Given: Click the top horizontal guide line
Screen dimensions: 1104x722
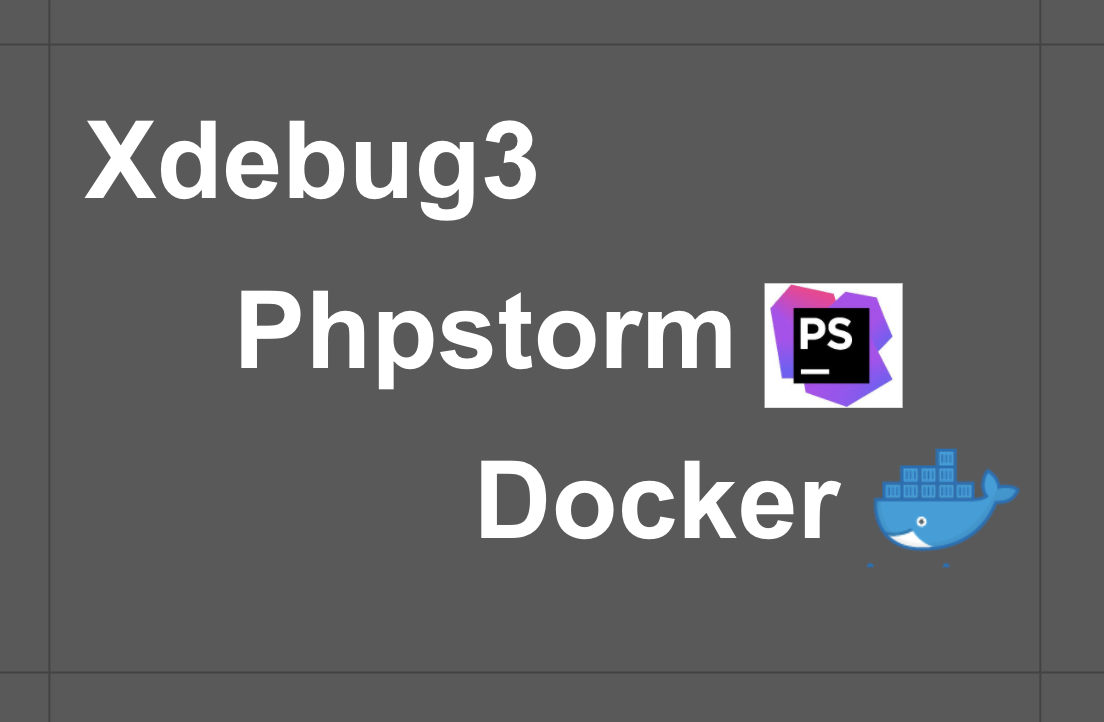Looking at the screenshot, I should click(552, 44).
